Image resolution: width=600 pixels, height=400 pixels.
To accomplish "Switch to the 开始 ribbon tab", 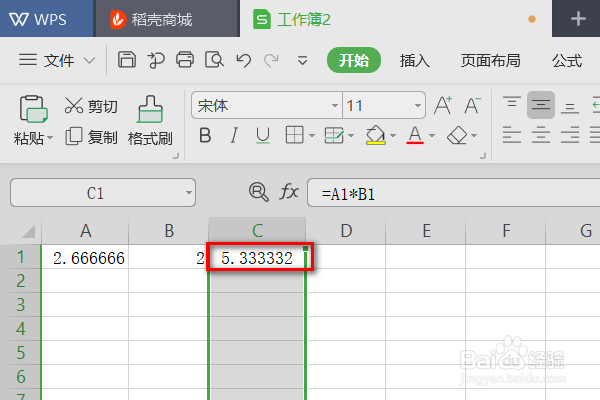I will [354, 60].
